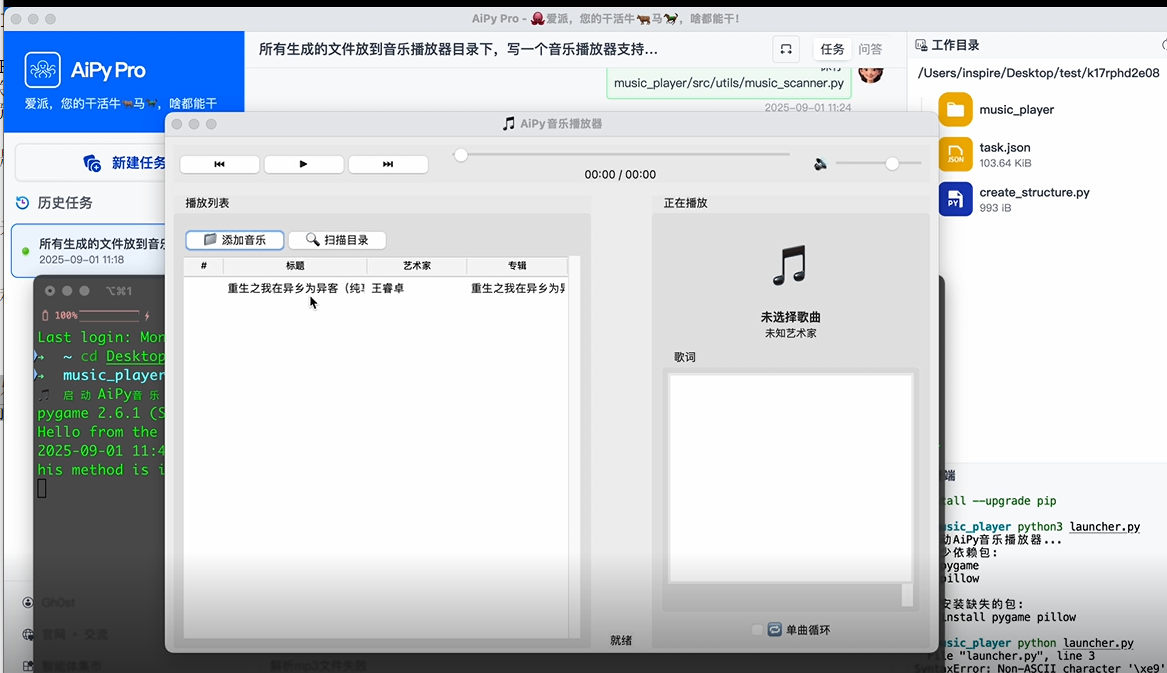Switch to the 任务 tab
This screenshot has height=673, width=1167.
(x=832, y=49)
